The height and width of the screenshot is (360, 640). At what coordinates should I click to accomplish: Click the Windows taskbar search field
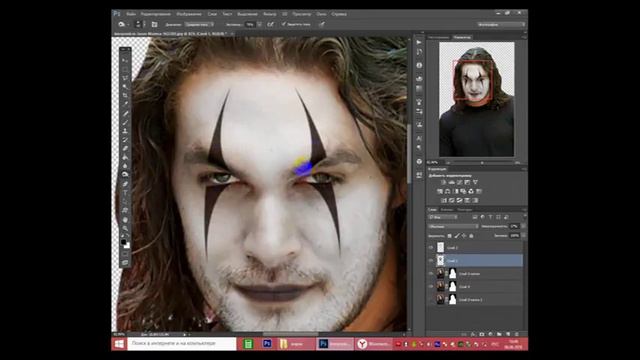182,344
